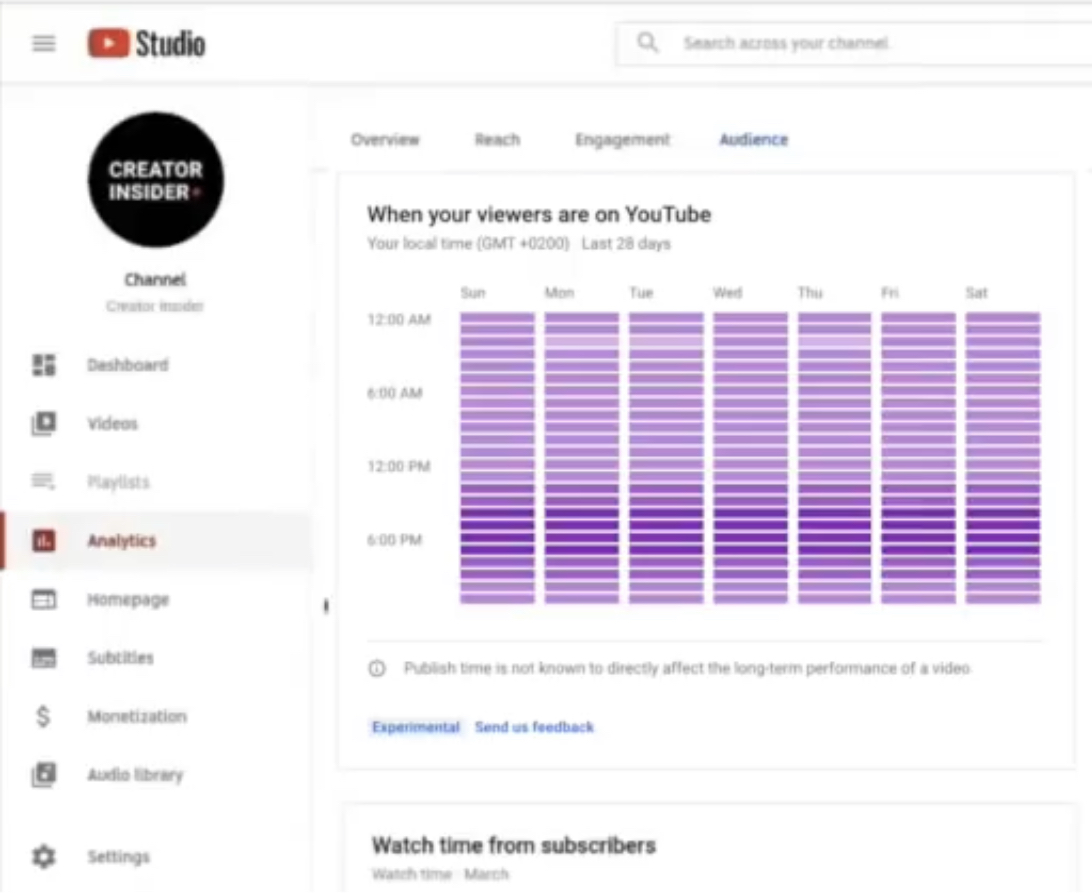Click the Creator Insider channel avatar
Viewport: 1092px width, 893px height.
pos(156,180)
